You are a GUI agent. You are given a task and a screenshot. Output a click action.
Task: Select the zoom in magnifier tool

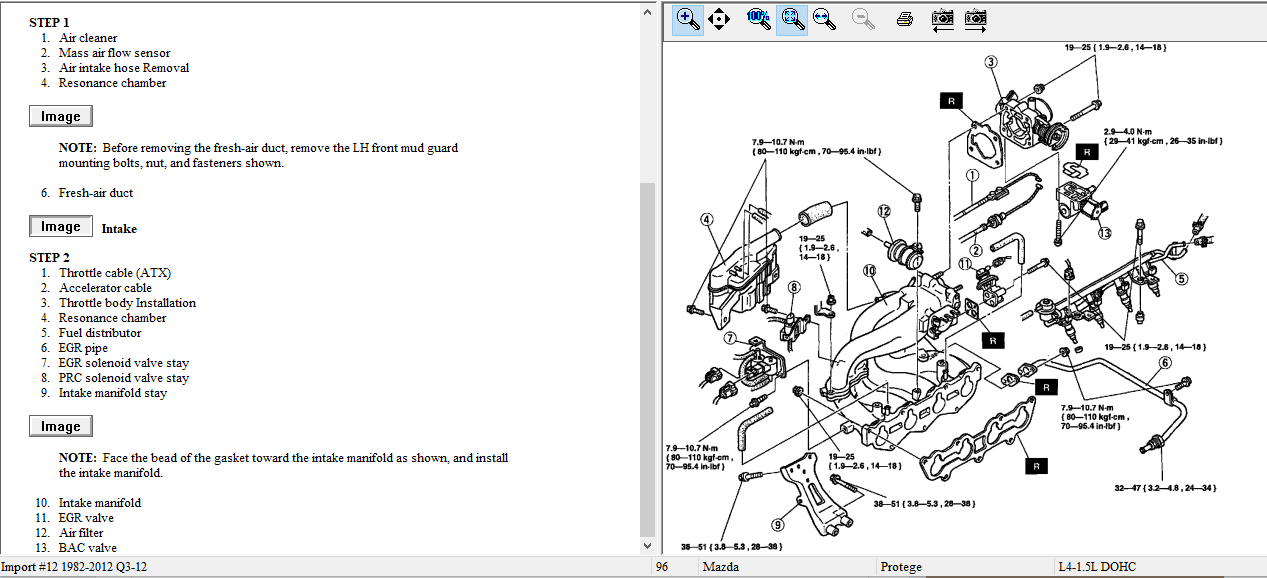click(687, 19)
